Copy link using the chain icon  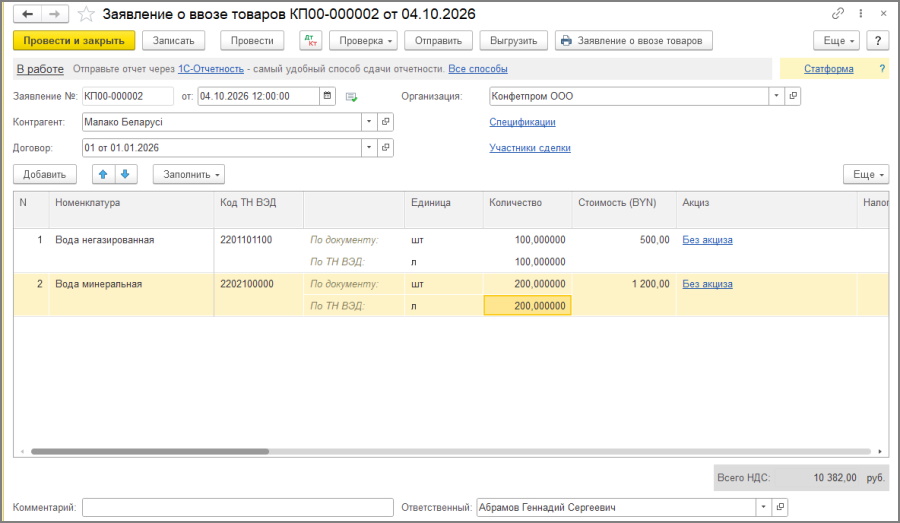(837, 13)
